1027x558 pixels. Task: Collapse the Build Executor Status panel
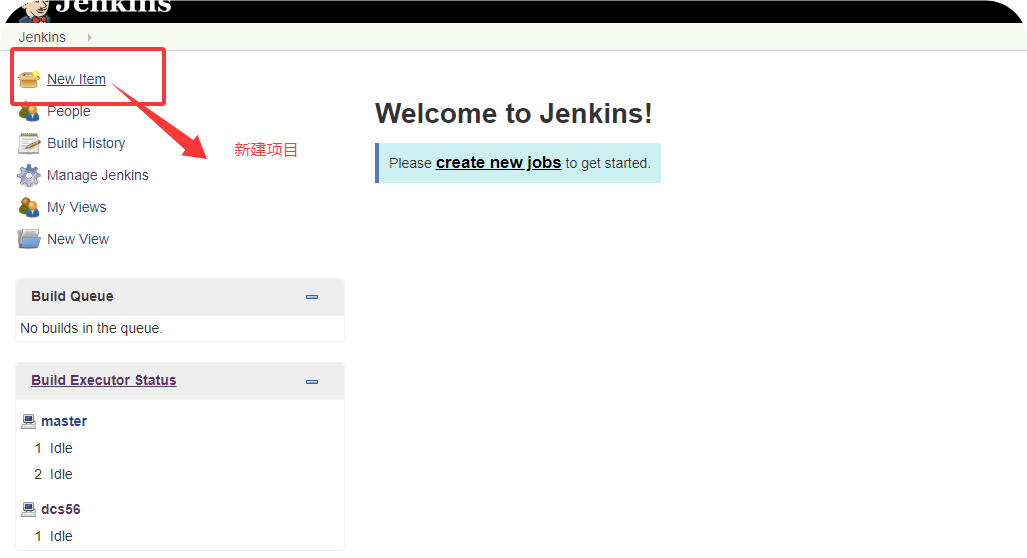tap(312, 381)
